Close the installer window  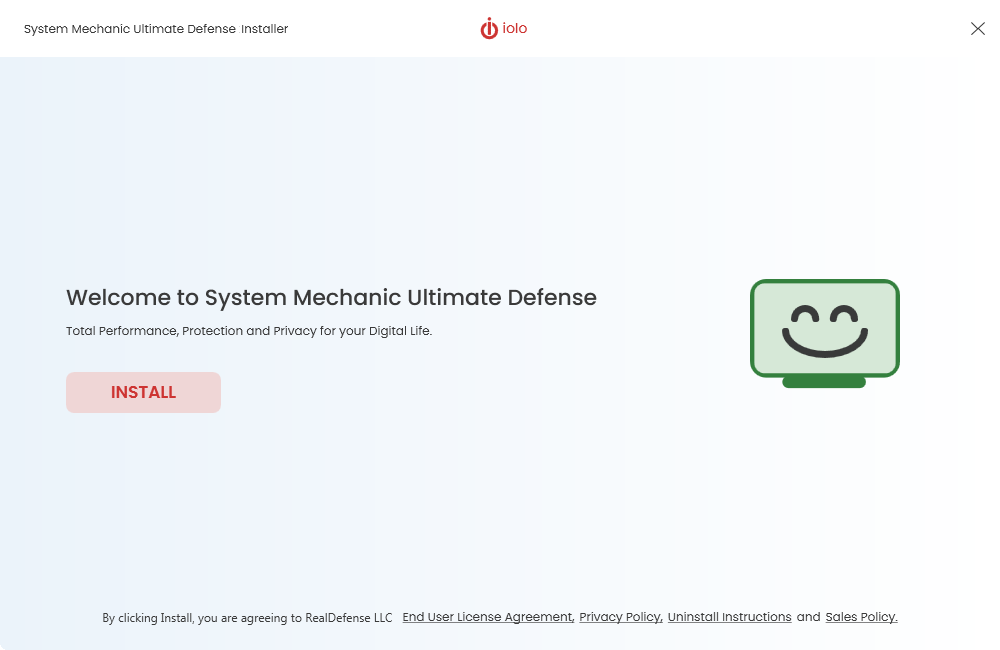978,29
